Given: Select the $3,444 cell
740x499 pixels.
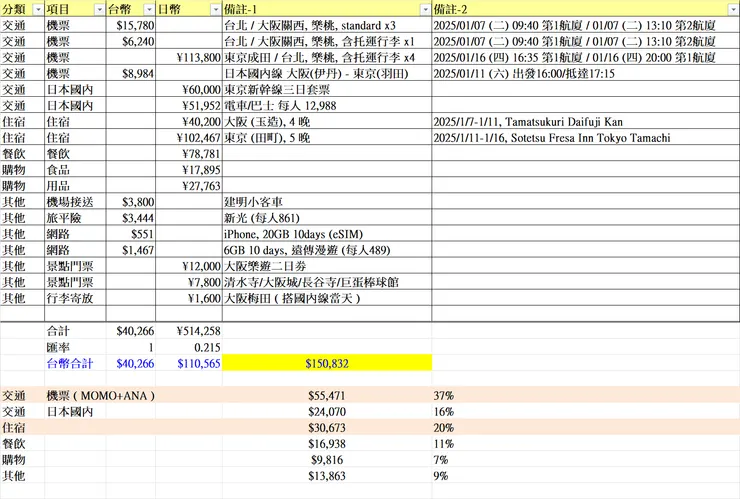Looking at the screenshot, I should click(131, 218).
